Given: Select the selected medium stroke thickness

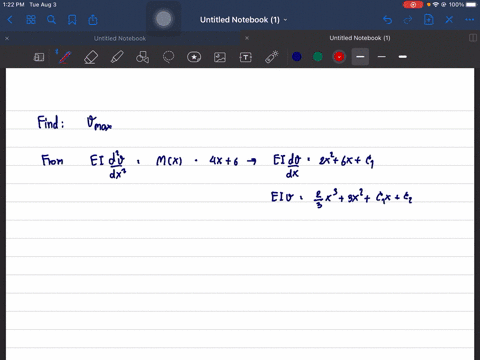Looking at the screenshot, I should tap(360, 57).
